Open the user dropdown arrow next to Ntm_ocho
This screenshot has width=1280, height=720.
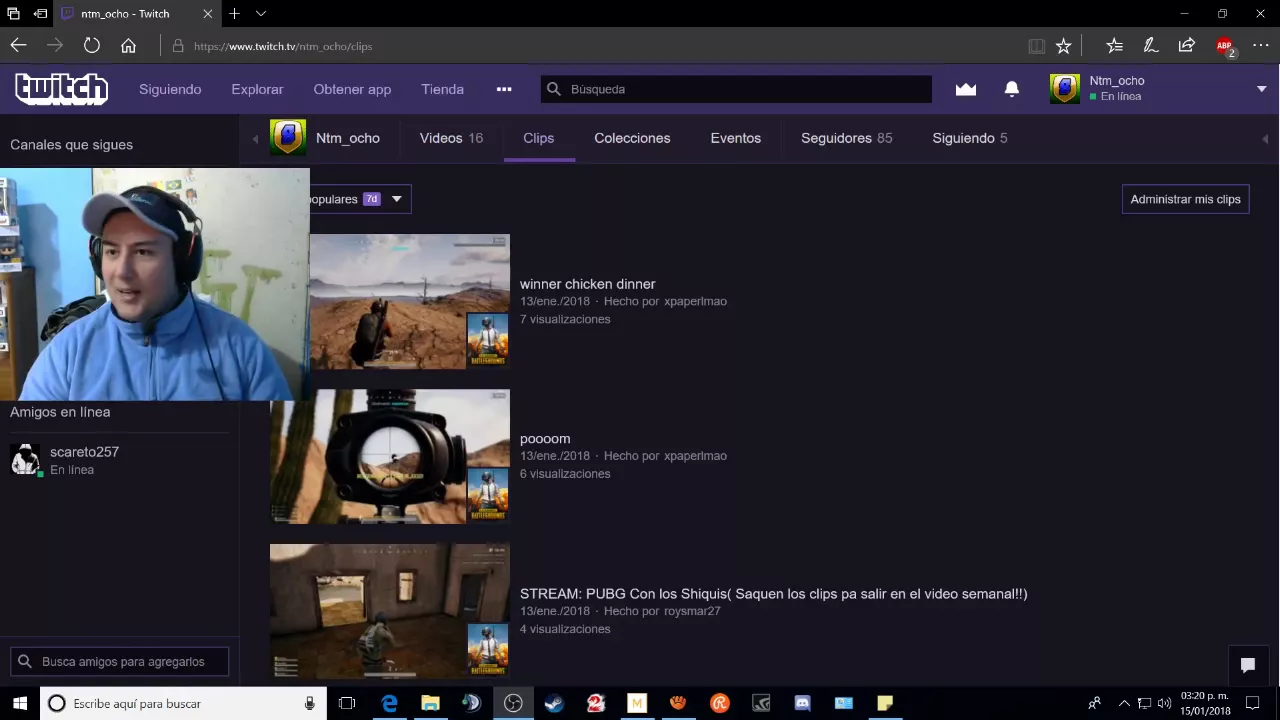pyautogui.click(x=1261, y=89)
